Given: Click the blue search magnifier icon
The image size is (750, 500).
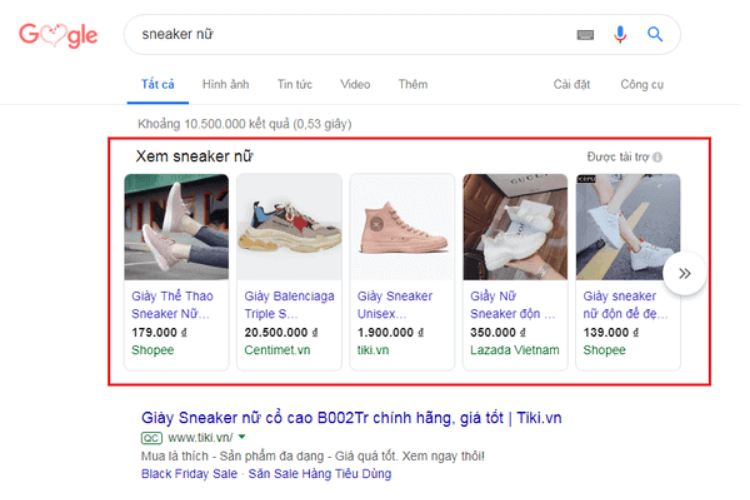Looking at the screenshot, I should 655,34.
